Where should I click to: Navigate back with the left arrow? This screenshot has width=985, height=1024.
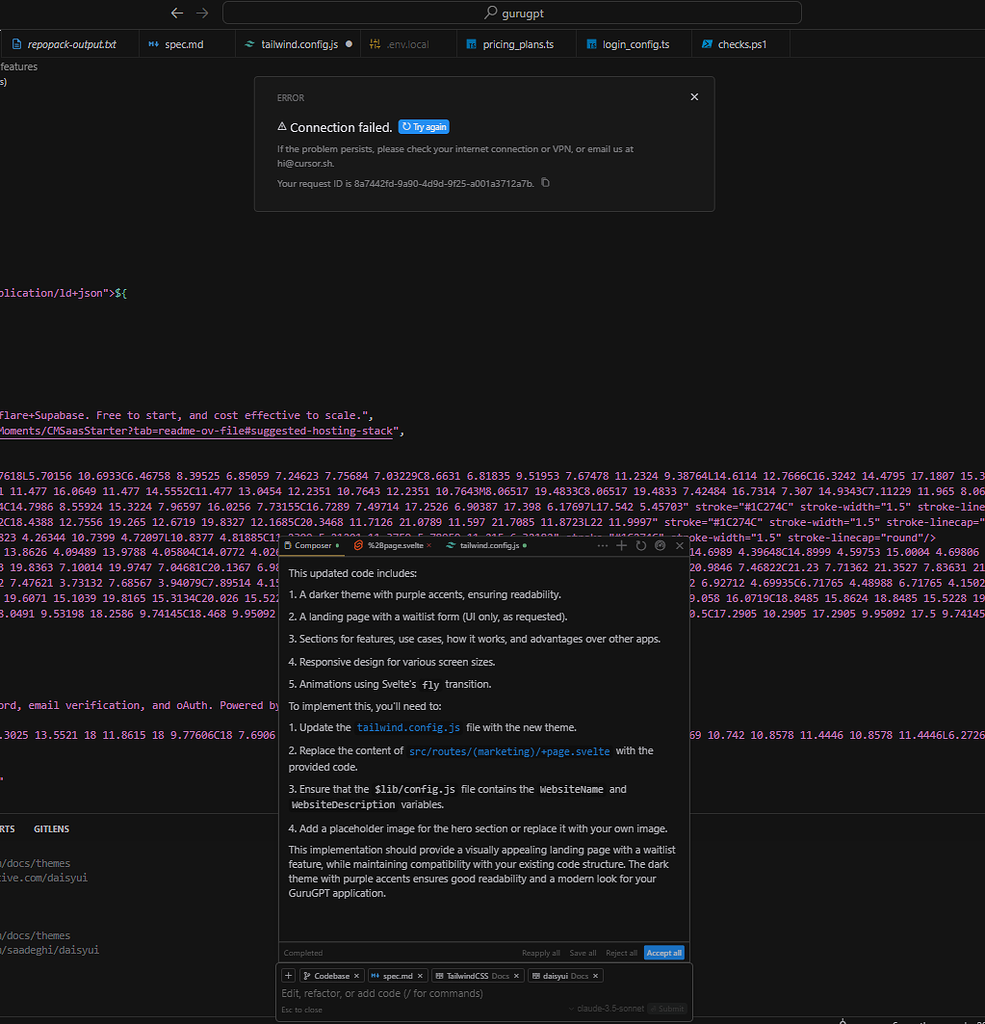[x=177, y=13]
